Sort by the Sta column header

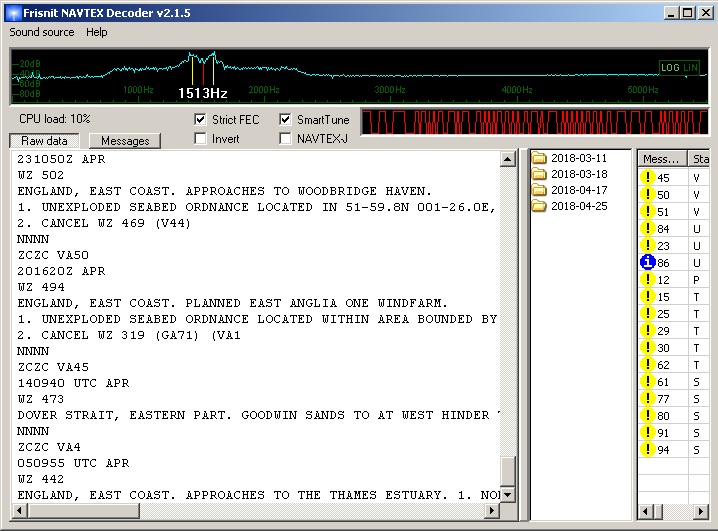coord(699,159)
